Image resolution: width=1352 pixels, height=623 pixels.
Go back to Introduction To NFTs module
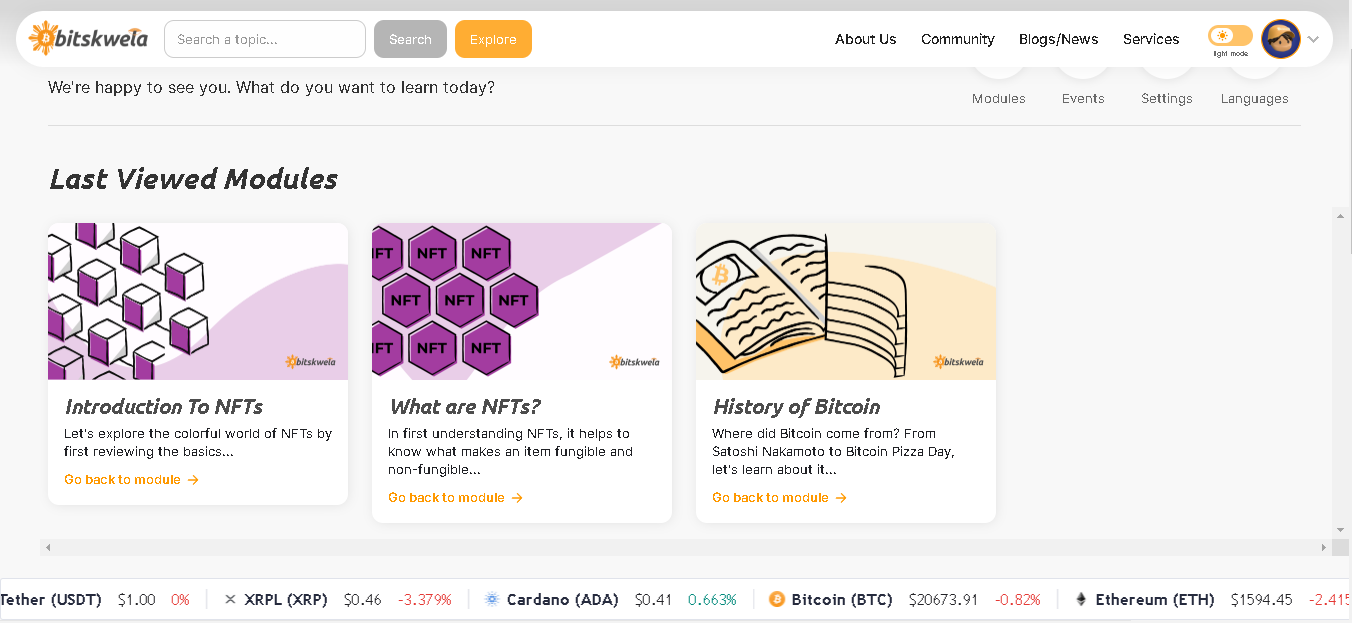coord(131,479)
